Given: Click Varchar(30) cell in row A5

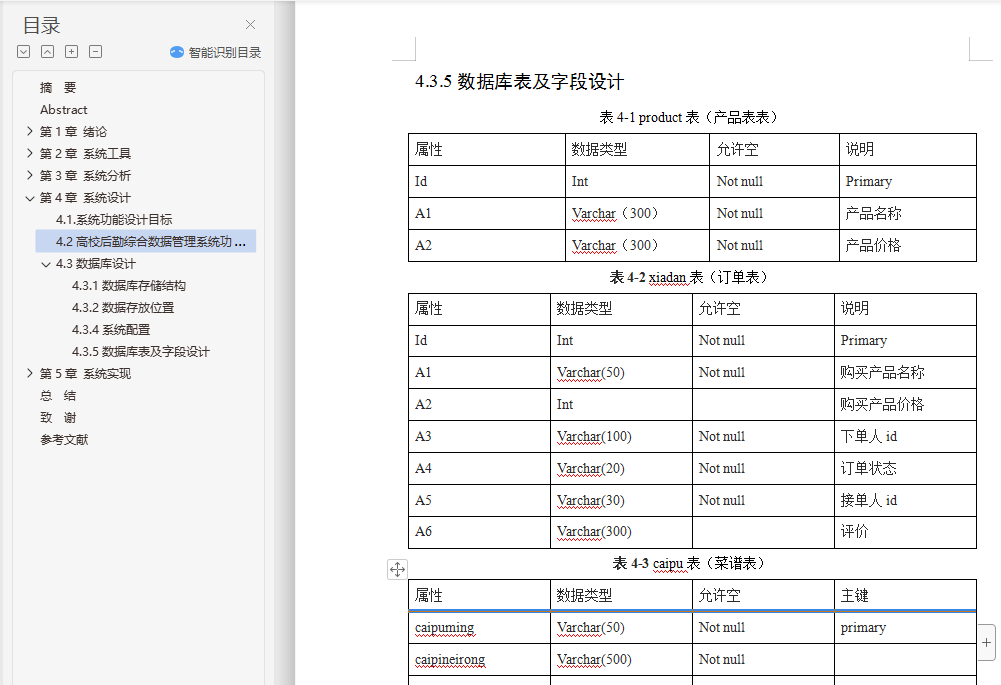Looking at the screenshot, I should click(621, 500).
